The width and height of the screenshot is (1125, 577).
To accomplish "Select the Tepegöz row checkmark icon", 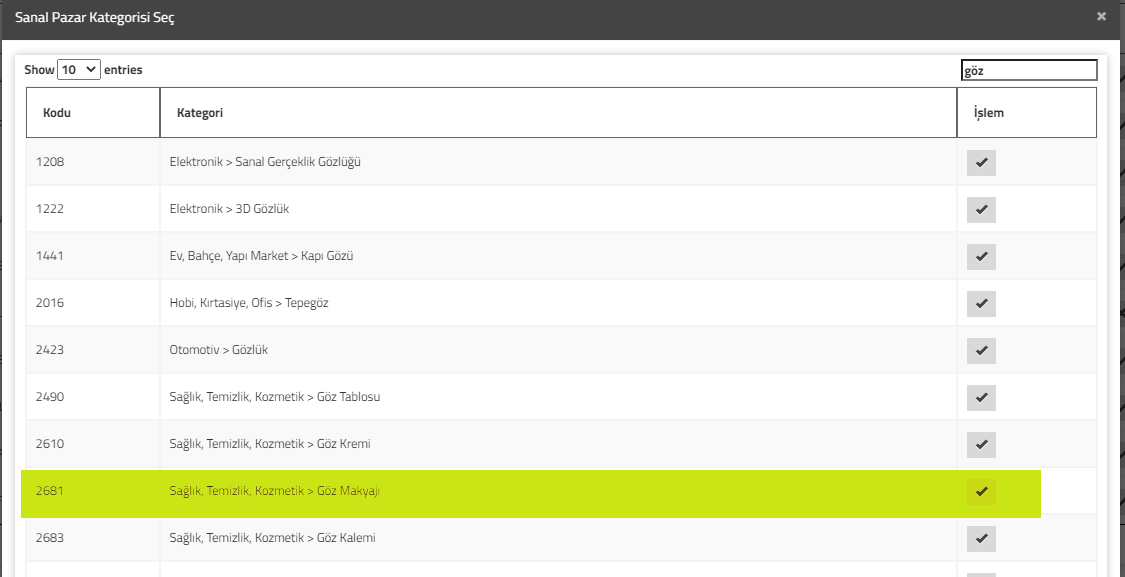I will click(x=981, y=304).
